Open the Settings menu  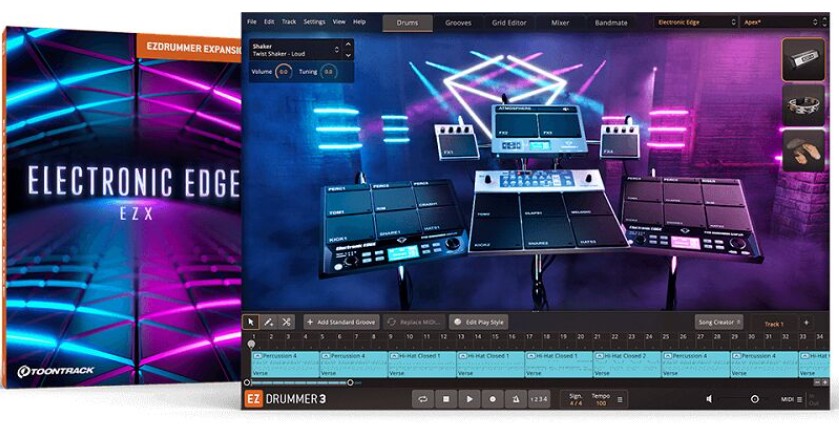click(314, 22)
